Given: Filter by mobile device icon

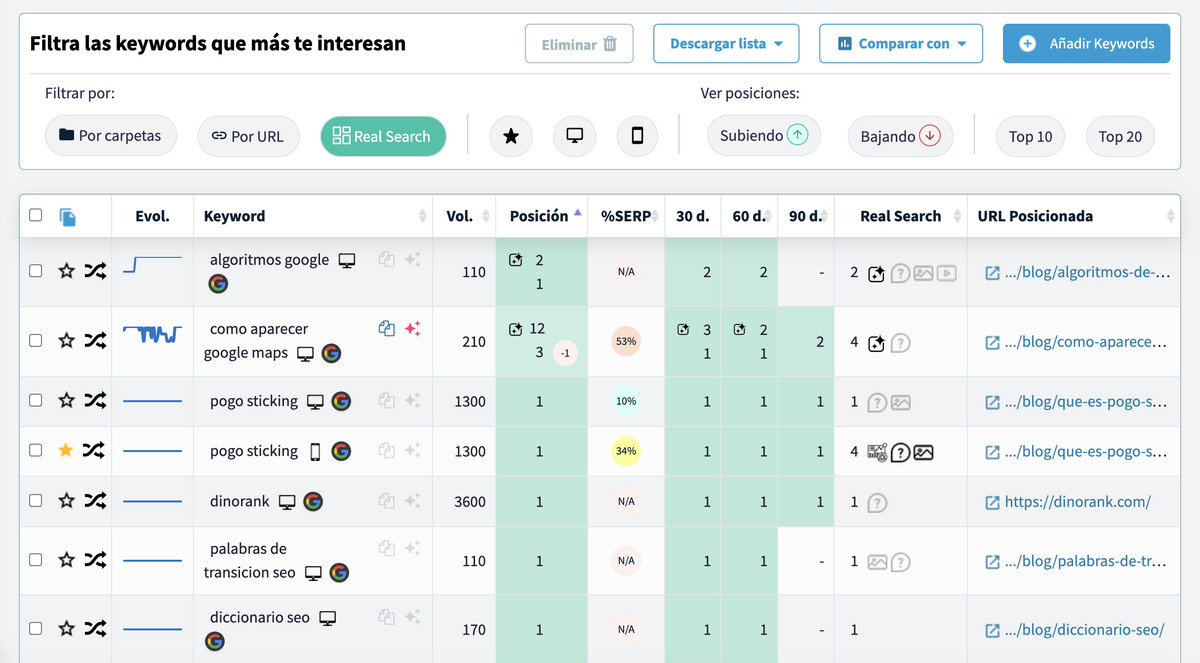Looking at the screenshot, I should tap(637, 136).
